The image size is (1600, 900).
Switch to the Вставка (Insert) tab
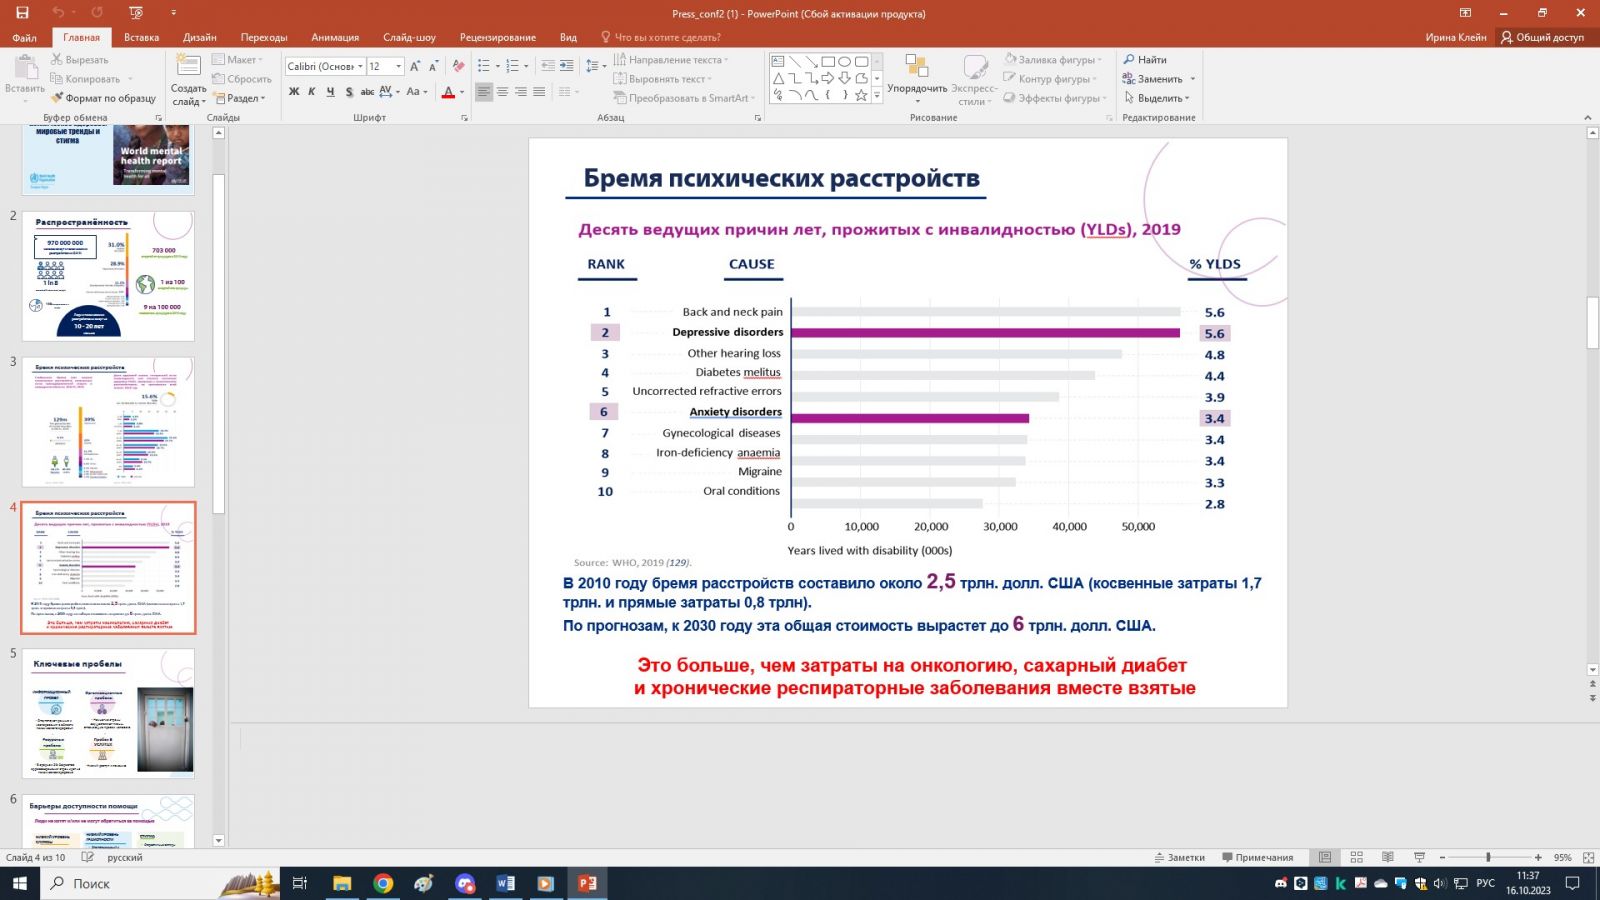click(141, 37)
